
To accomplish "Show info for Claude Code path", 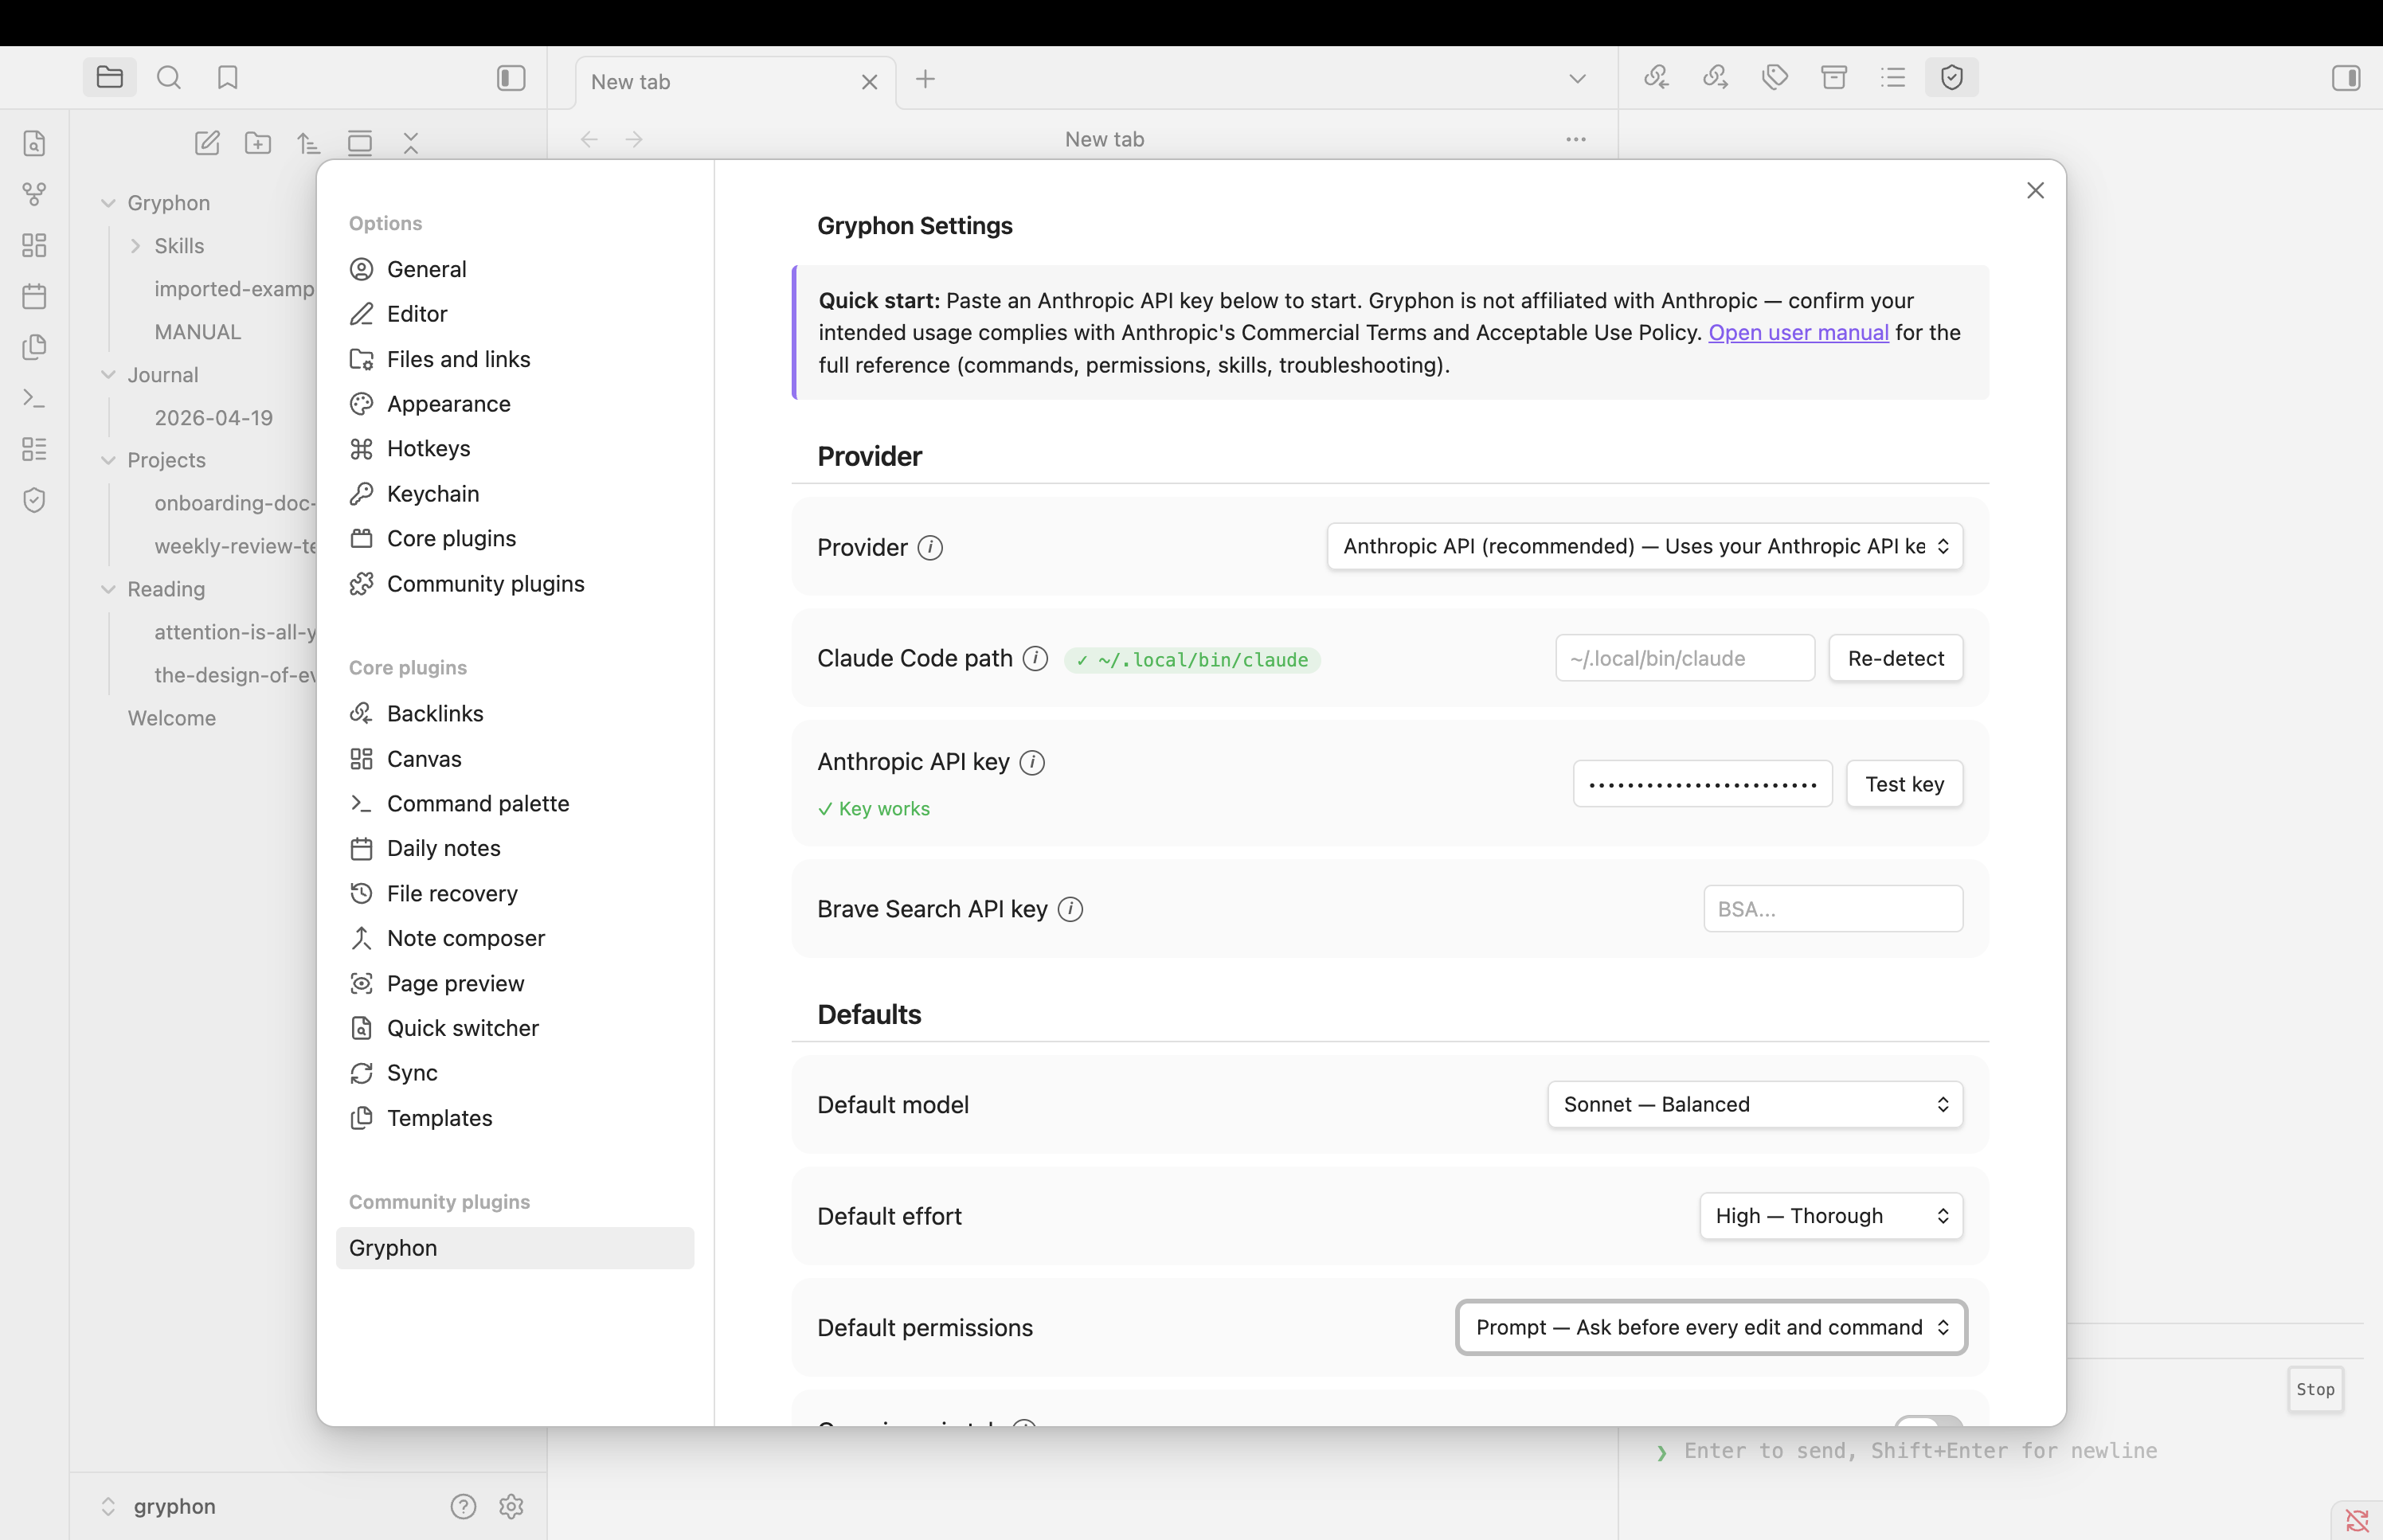I will 1035,658.
